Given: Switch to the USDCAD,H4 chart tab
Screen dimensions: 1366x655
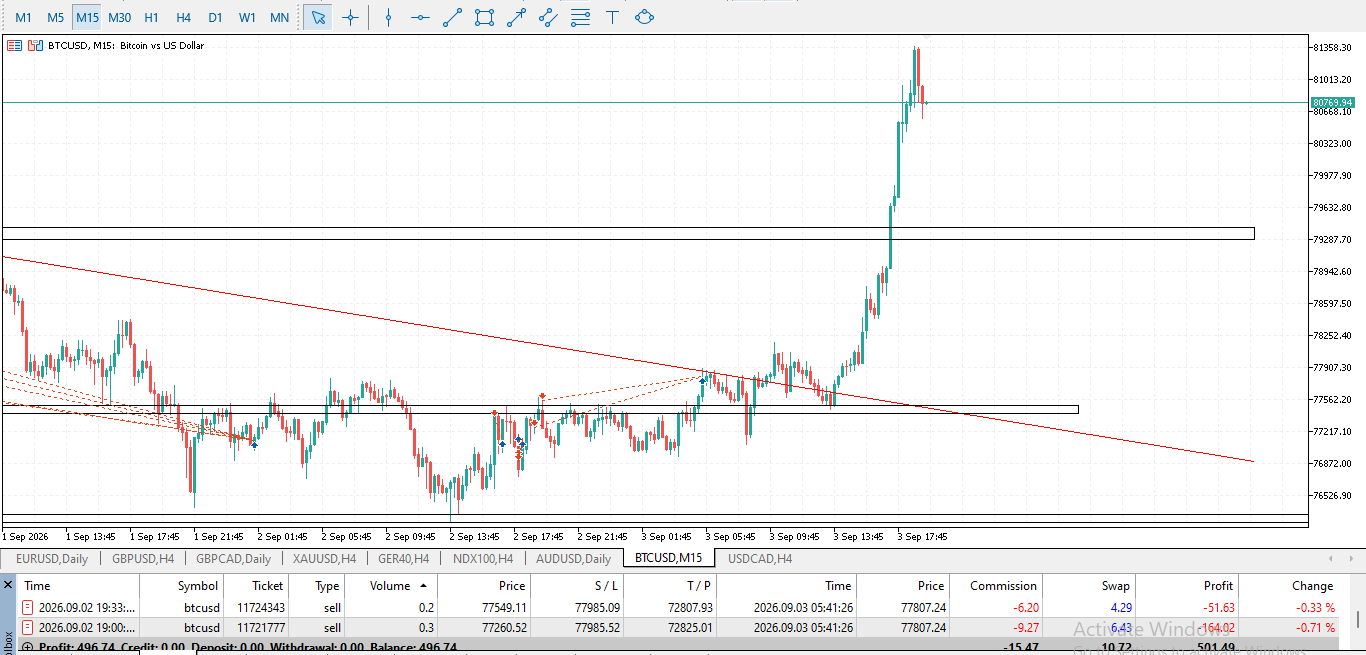Looking at the screenshot, I should [760, 559].
